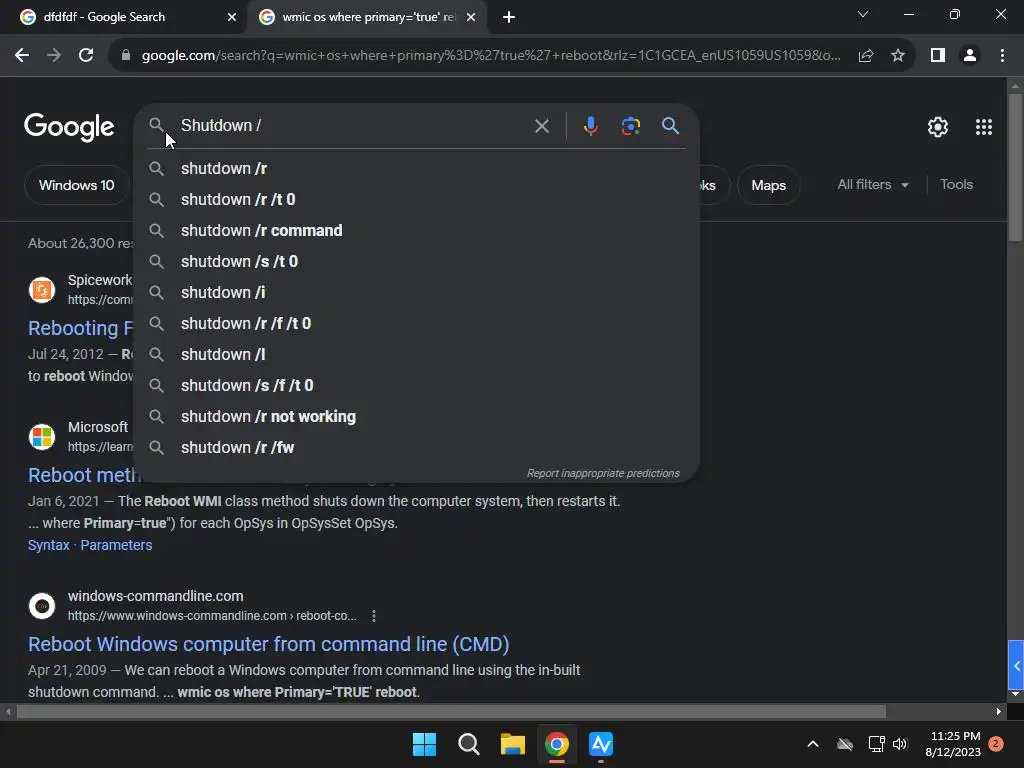Open Google Chrome from the taskbar

tap(556, 744)
